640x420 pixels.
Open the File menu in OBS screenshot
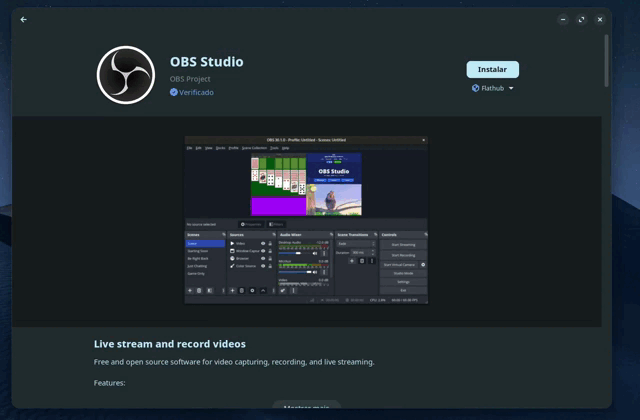(189, 148)
